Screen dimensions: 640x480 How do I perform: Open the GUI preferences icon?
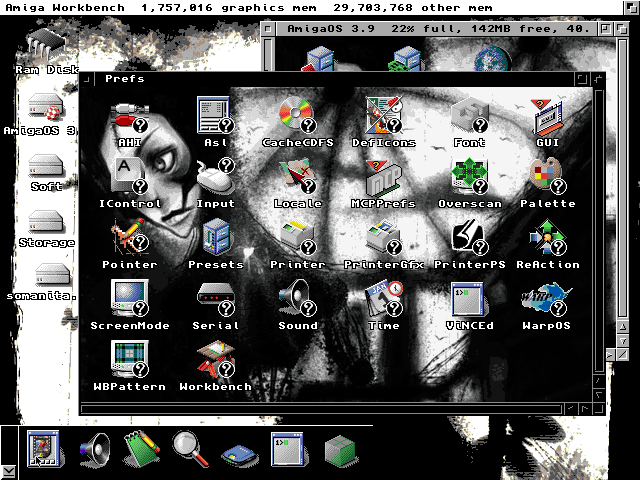548,118
